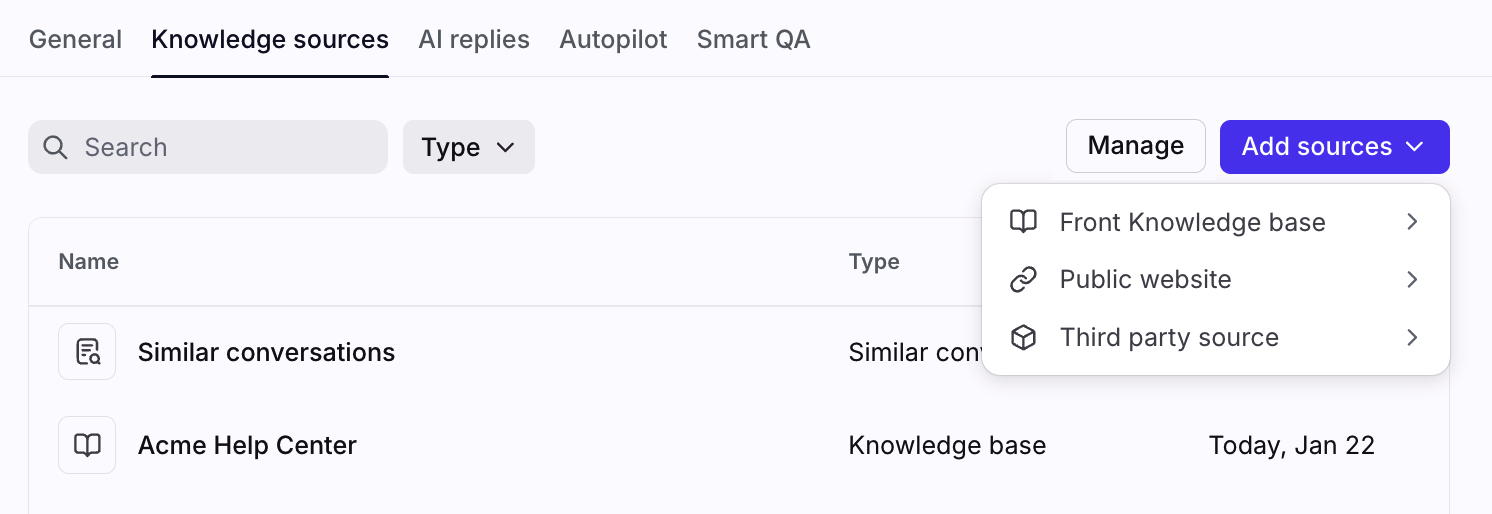
Task: Click the Third party source cube icon
Action: click(1023, 338)
